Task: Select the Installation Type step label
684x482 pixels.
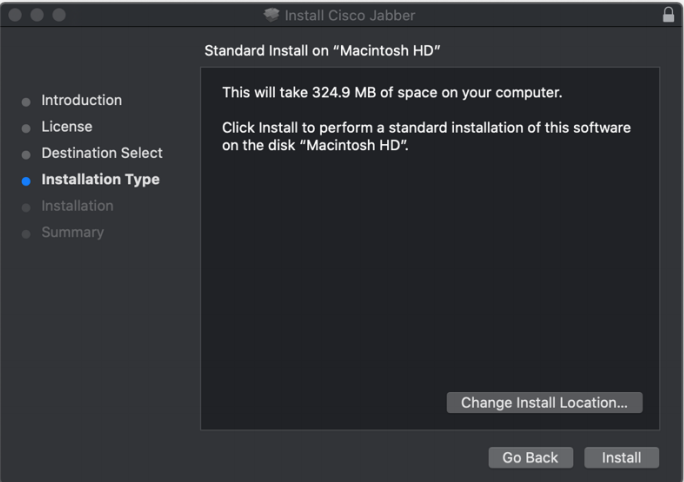Action: (x=100, y=180)
